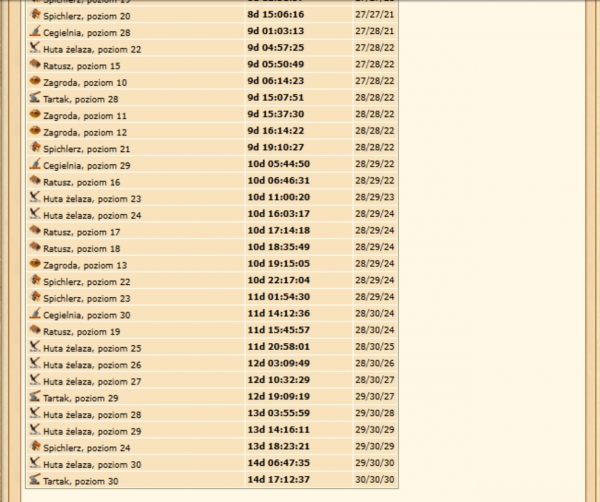Click the 30/30/30 levels cell

374,481
